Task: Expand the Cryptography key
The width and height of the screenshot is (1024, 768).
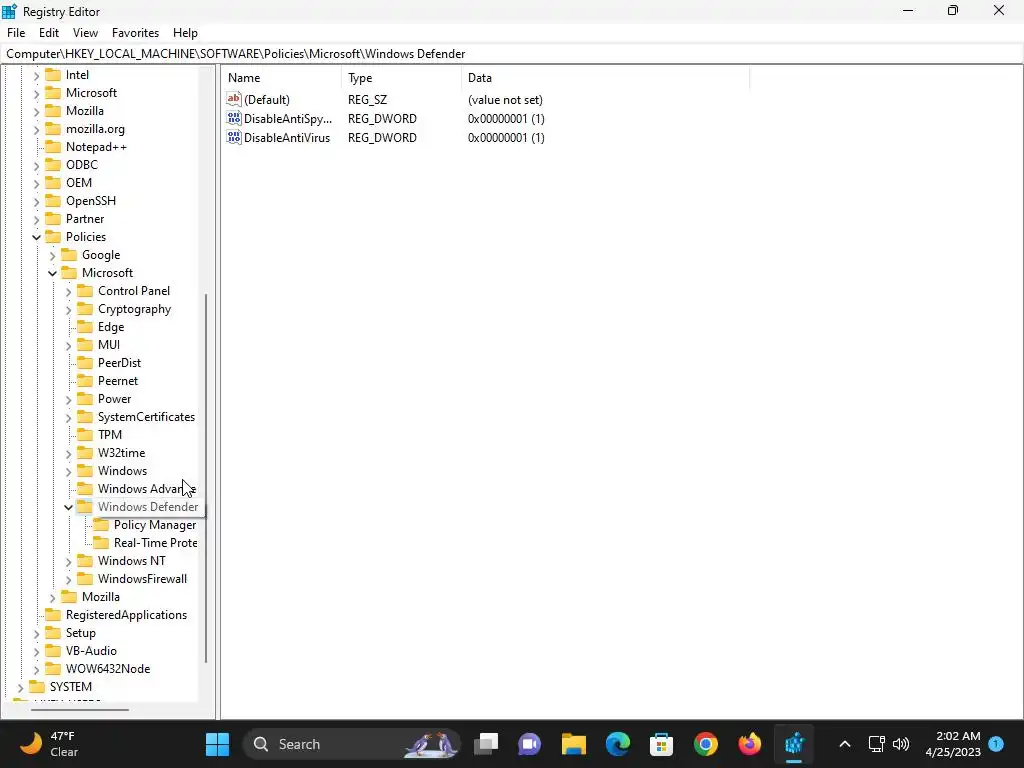Action: pos(69,310)
